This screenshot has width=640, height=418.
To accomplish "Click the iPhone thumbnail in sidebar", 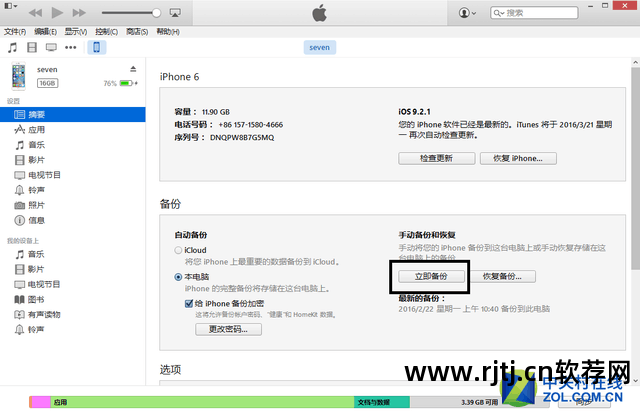I will [18, 76].
